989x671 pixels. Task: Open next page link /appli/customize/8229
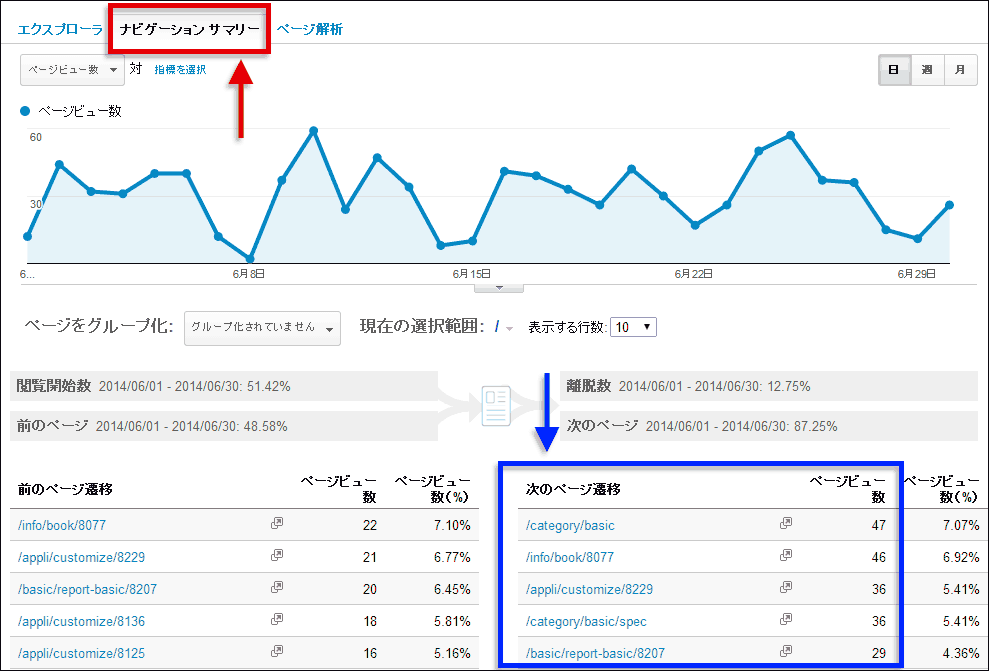pos(589,590)
